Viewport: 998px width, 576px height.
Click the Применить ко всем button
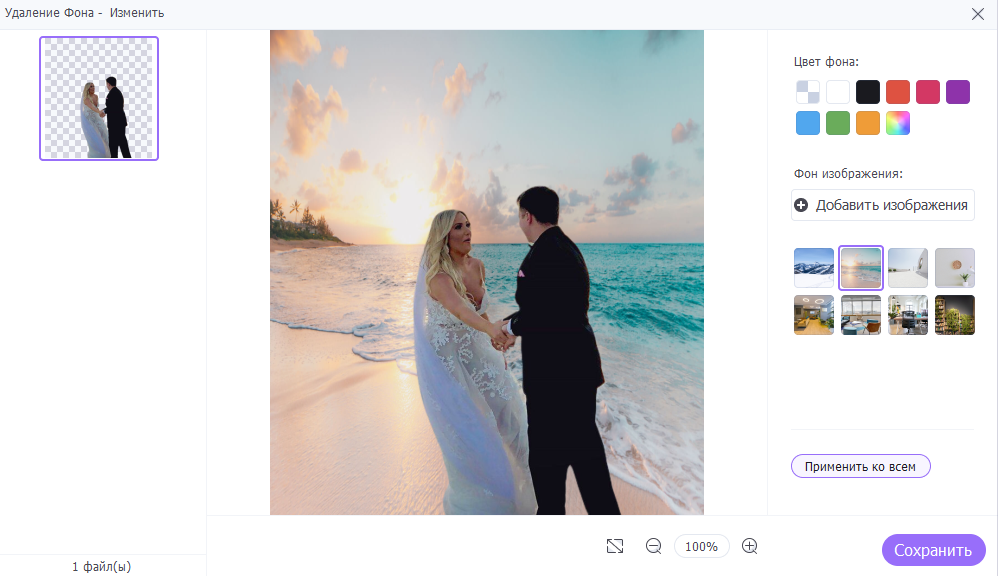coord(861,466)
